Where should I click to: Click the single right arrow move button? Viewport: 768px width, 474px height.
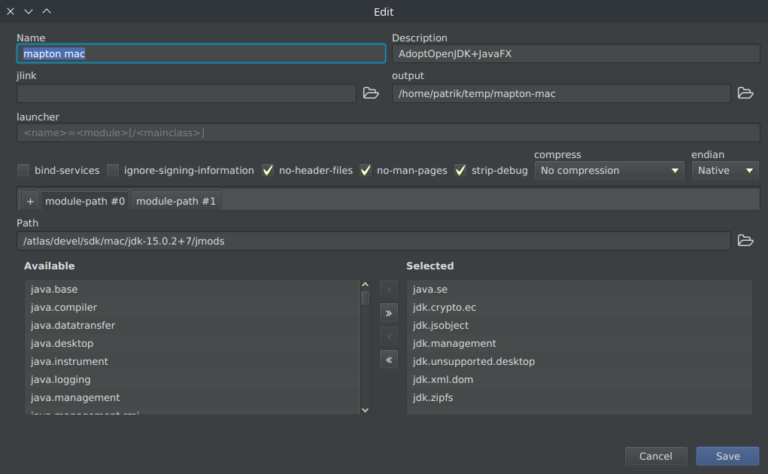tap(389, 290)
